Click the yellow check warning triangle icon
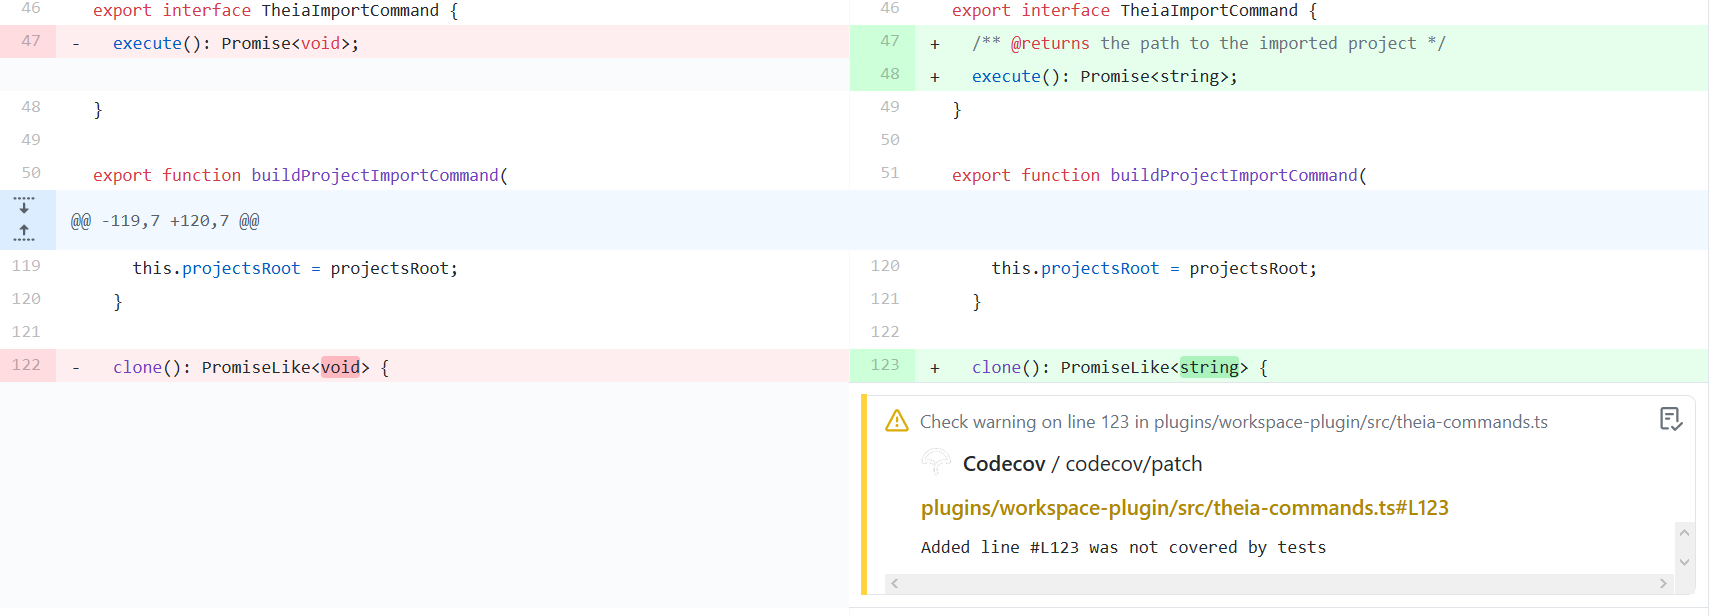 896,421
